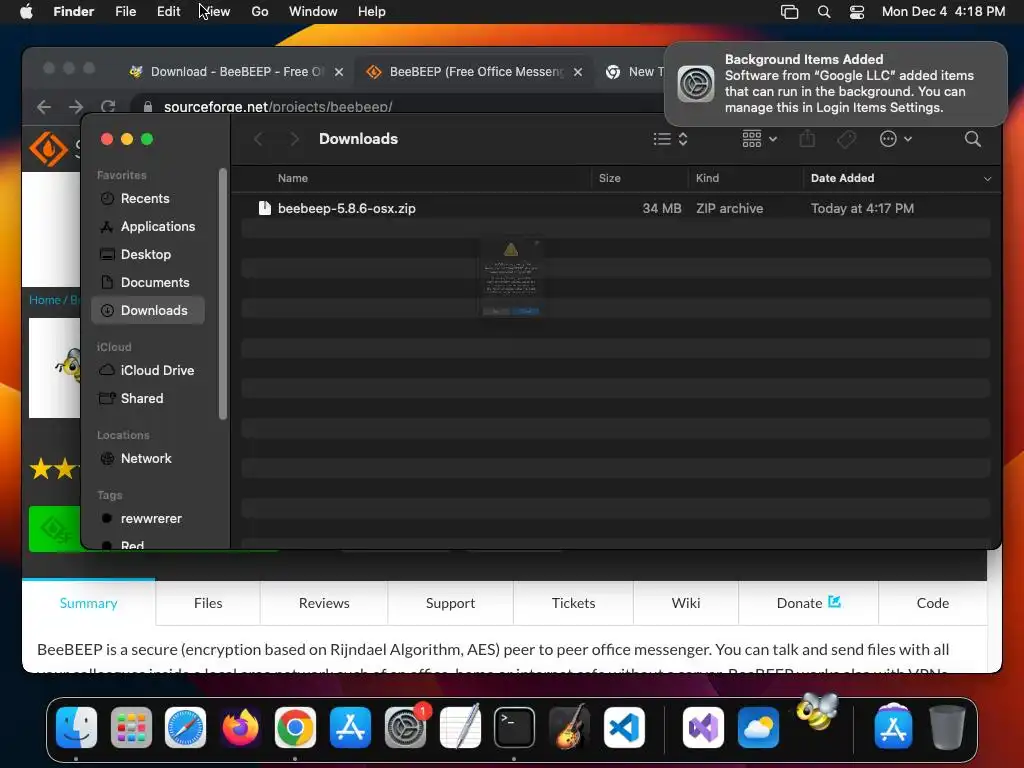Click Chrome's back arrow button
Viewport: 1024px width, 768px height.
[x=44, y=106]
